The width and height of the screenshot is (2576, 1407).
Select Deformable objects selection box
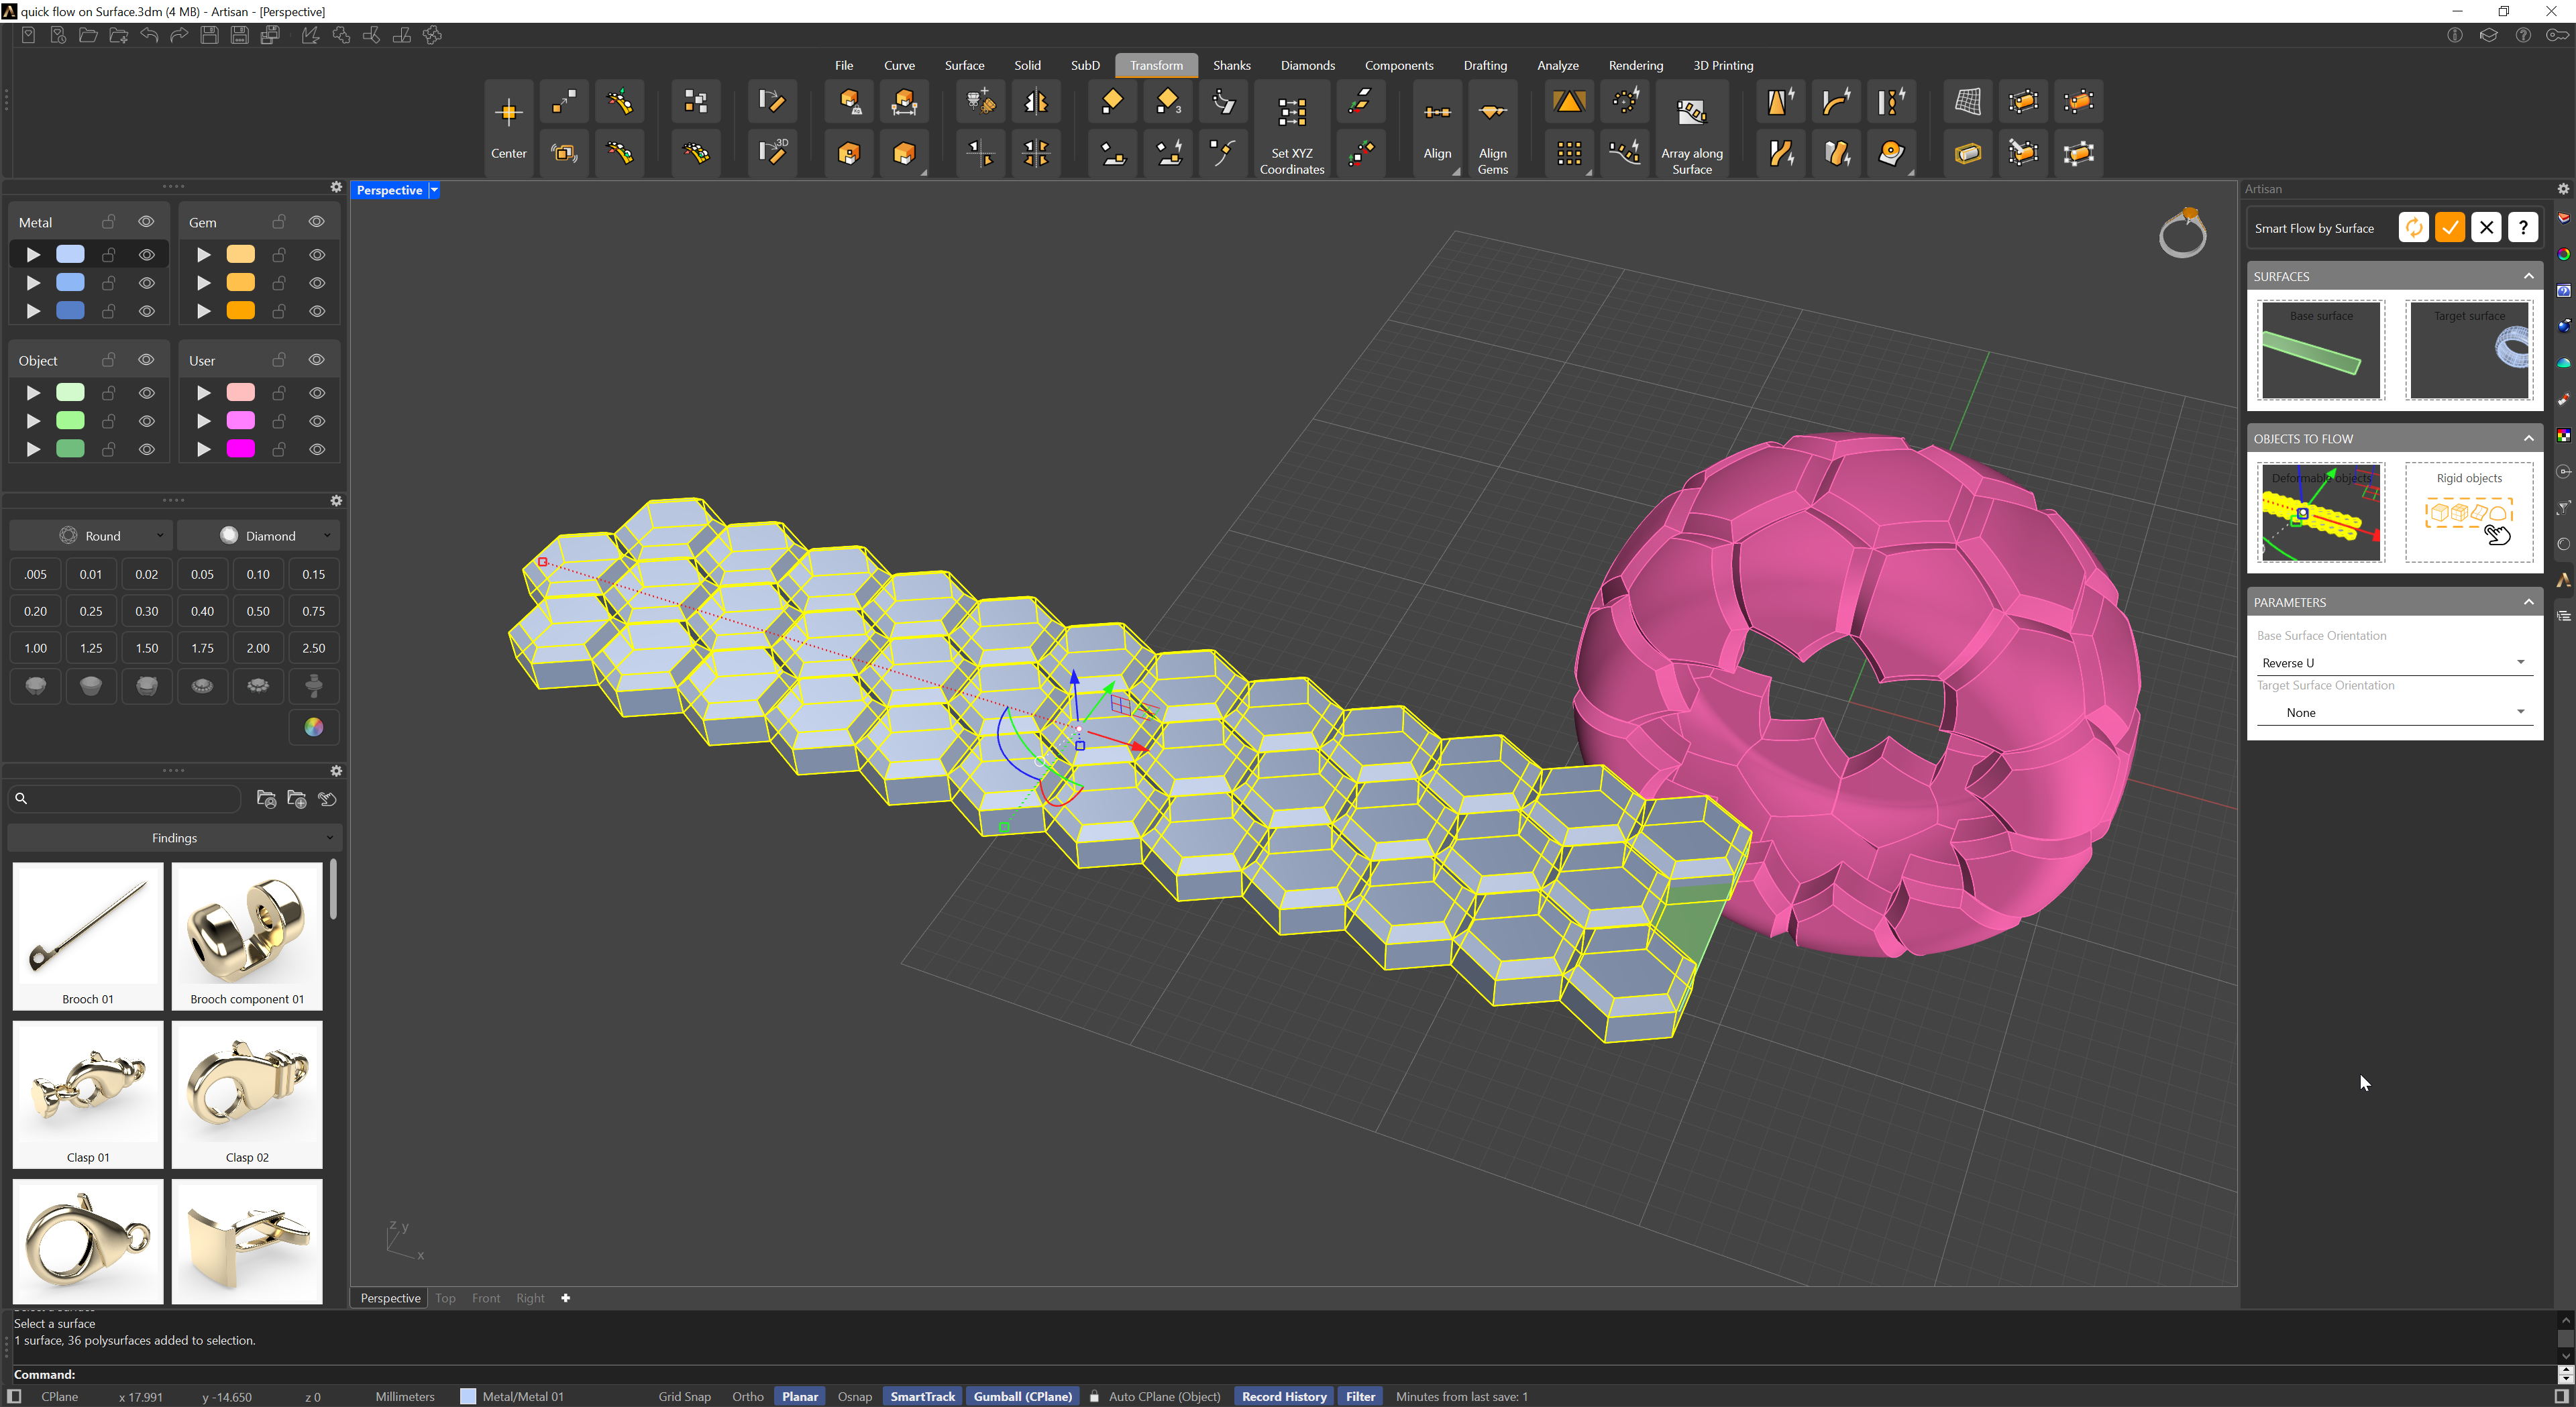[x=2321, y=512]
